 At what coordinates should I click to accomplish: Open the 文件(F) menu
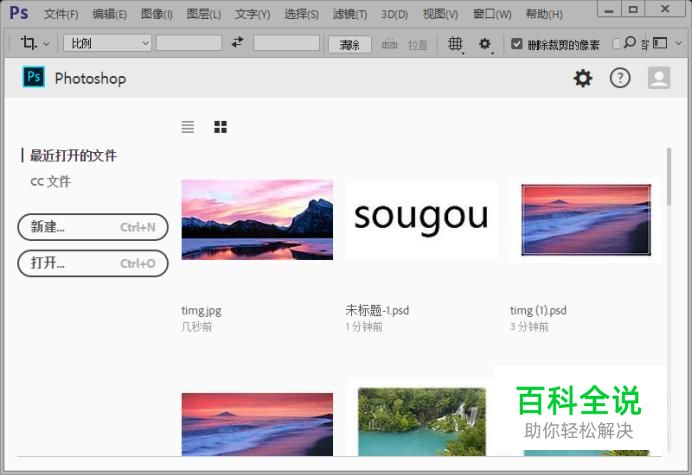click(x=61, y=14)
